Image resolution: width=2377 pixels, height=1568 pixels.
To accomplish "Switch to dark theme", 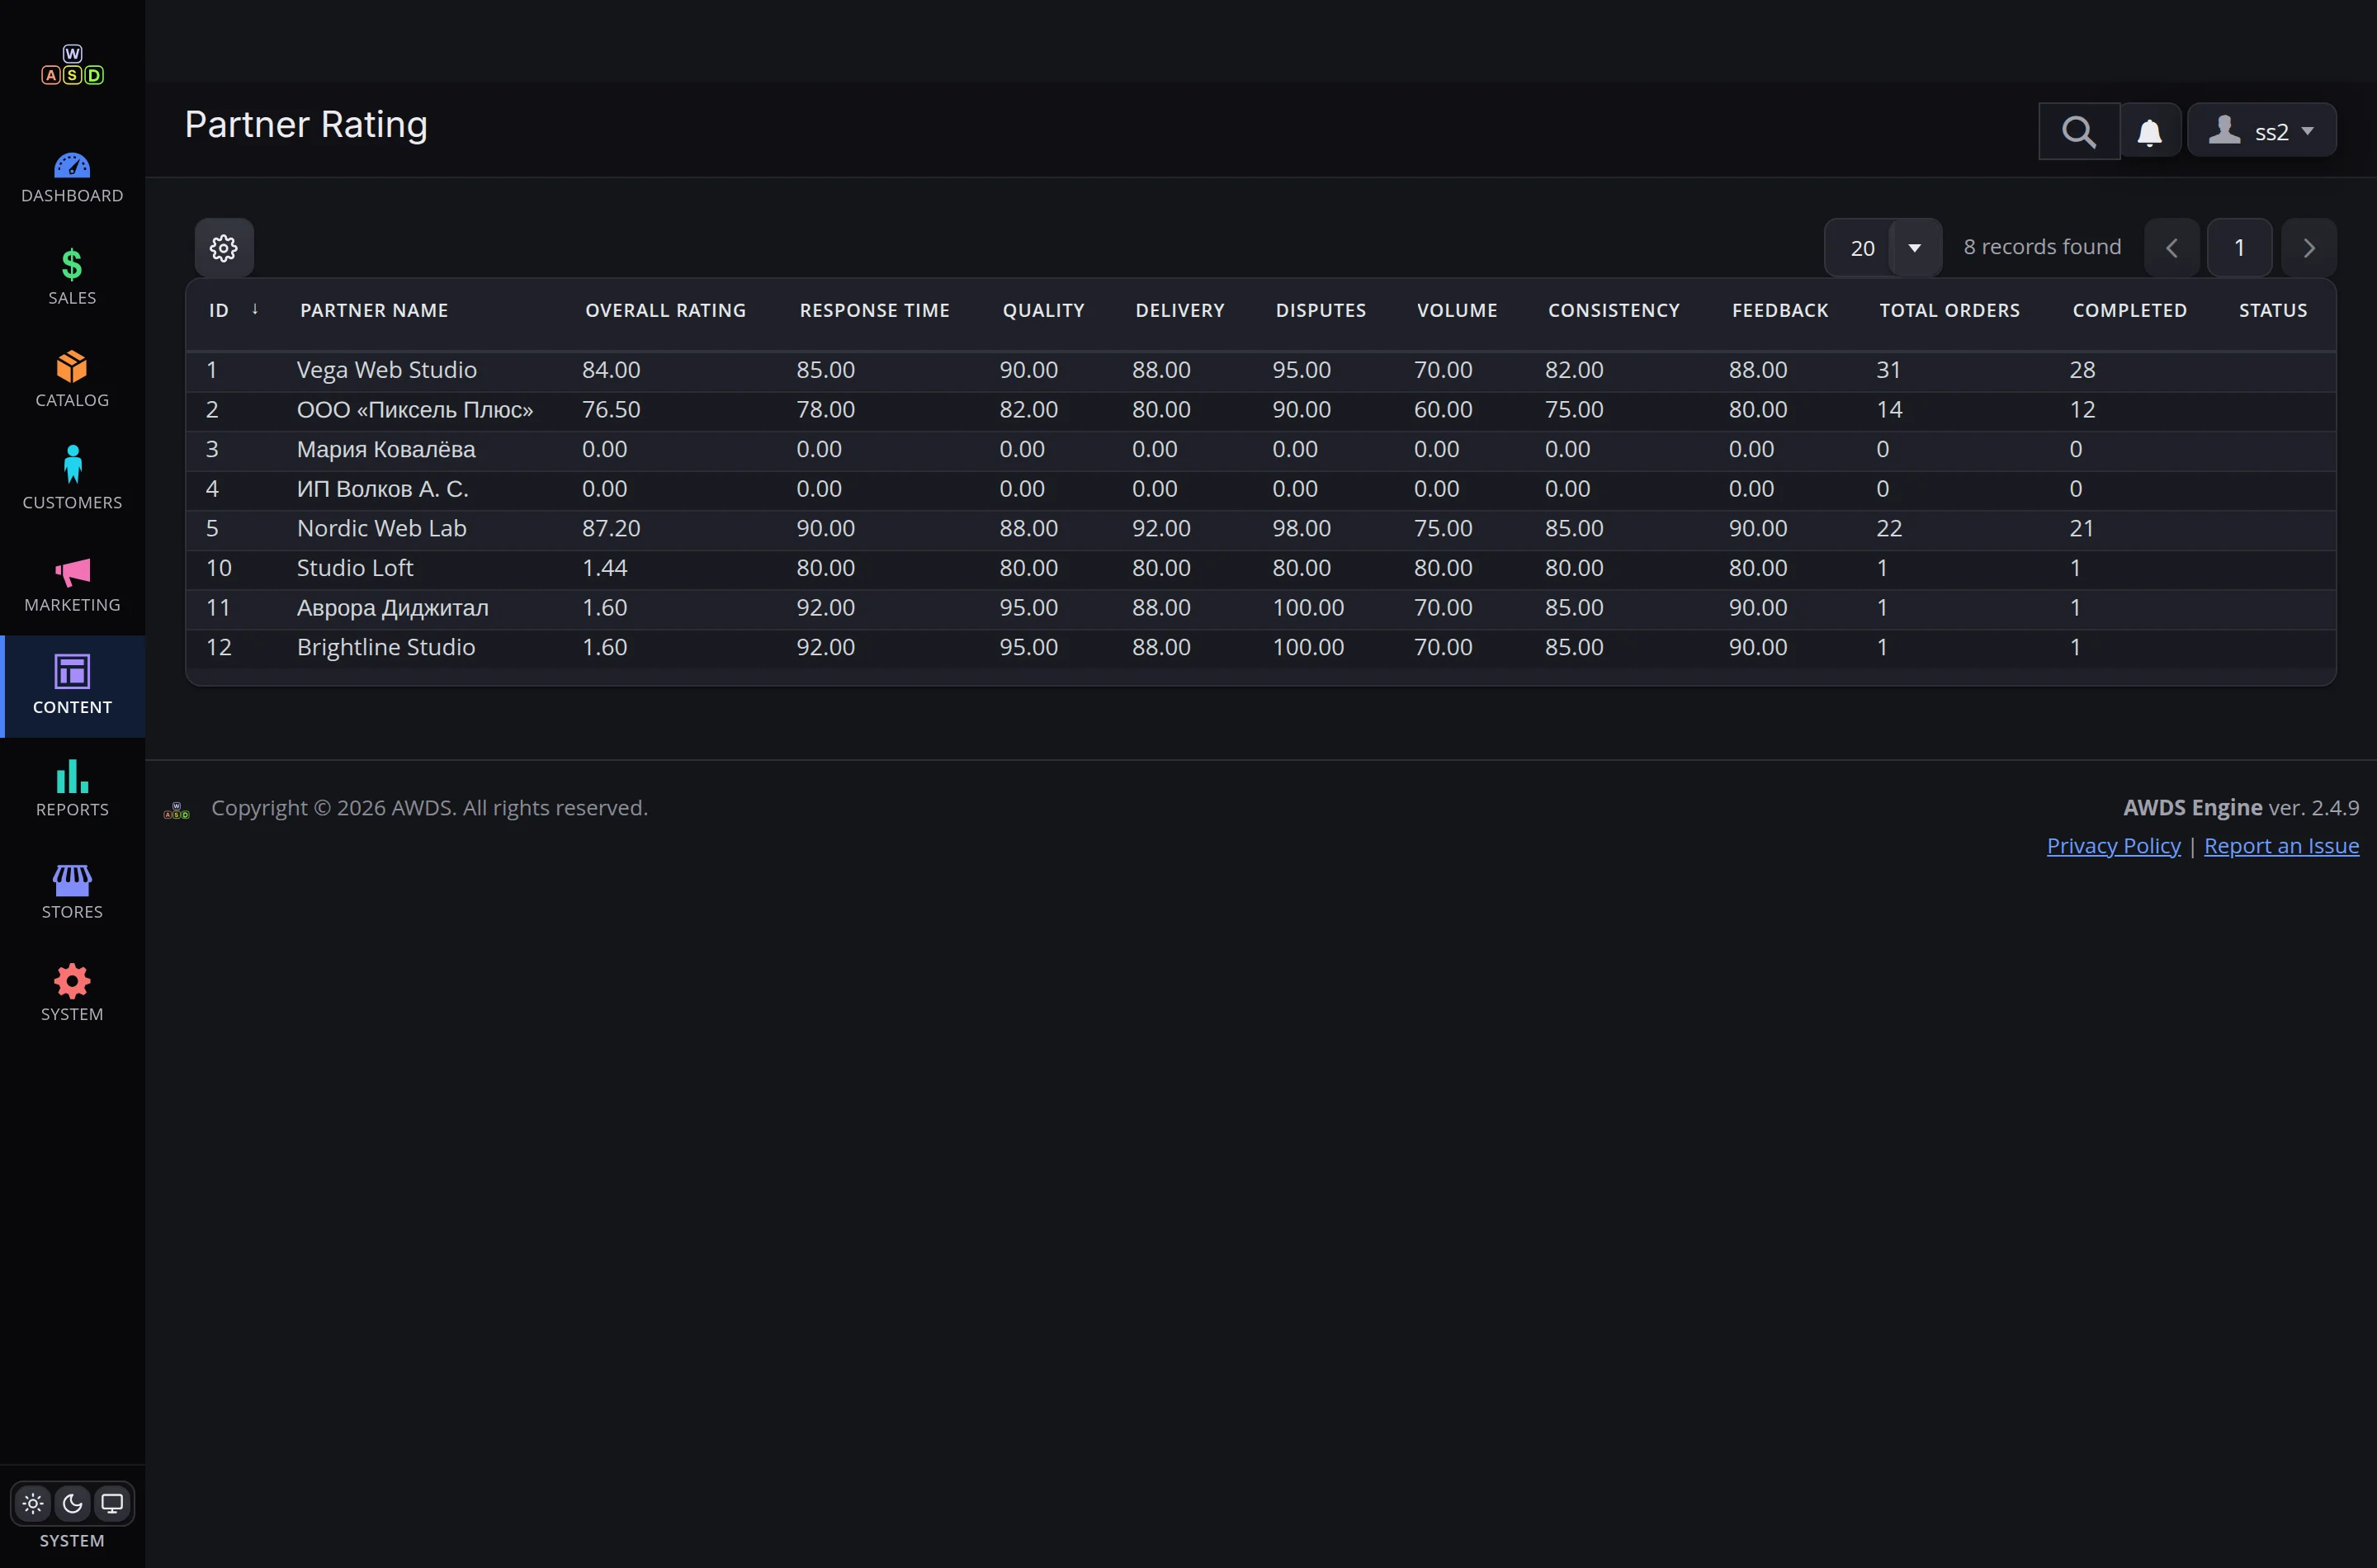I will [72, 1503].
